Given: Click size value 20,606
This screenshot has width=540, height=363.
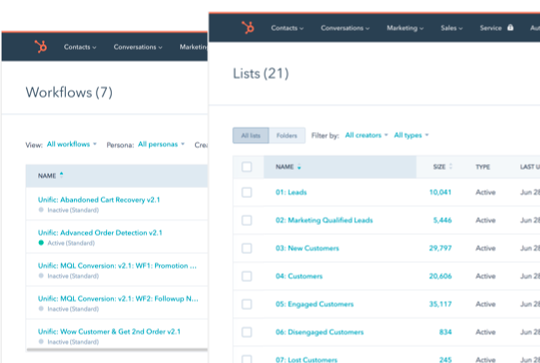Looking at the screenshot, I should point(440,276).
